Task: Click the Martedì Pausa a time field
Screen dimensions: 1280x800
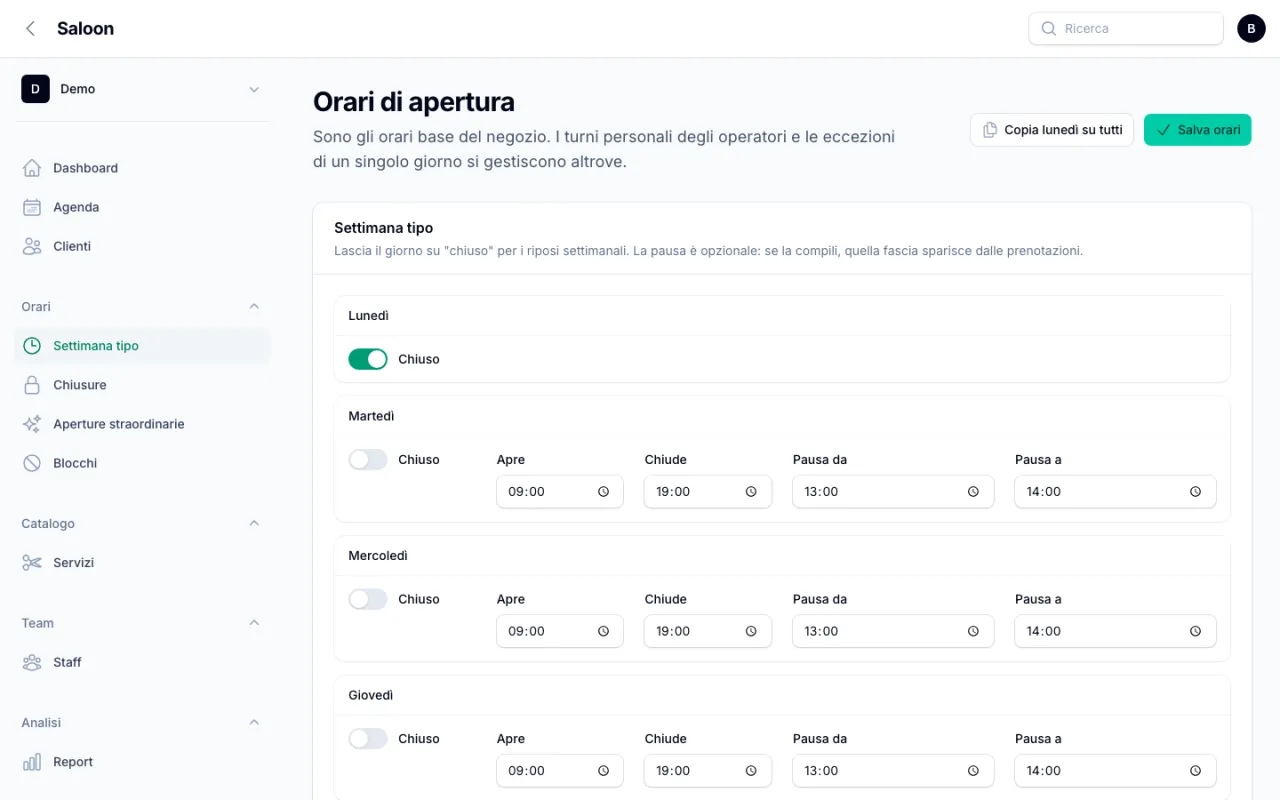Action: click(1115, 492)
